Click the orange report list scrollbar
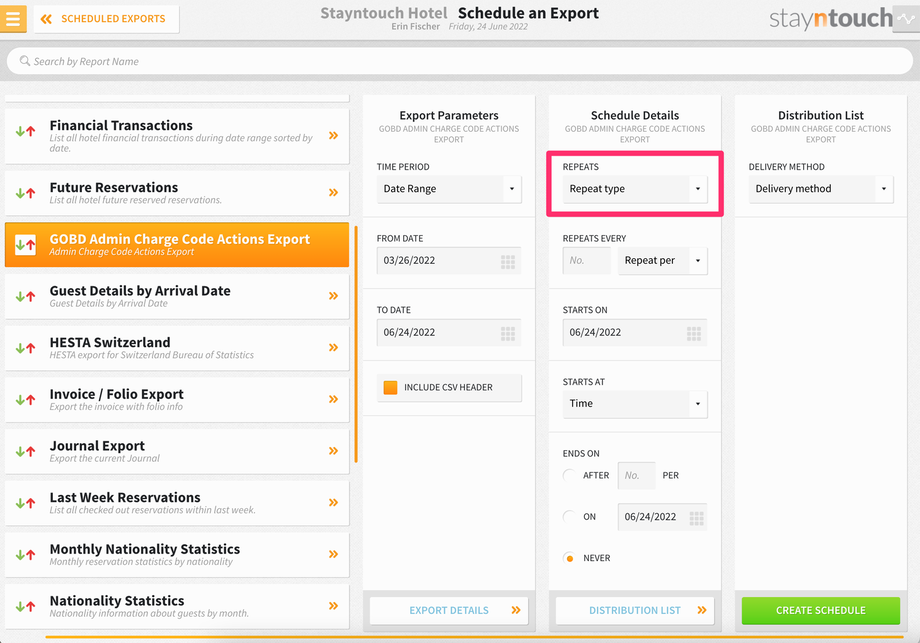The width and height of the screenshot is (920, 643). 356,344
